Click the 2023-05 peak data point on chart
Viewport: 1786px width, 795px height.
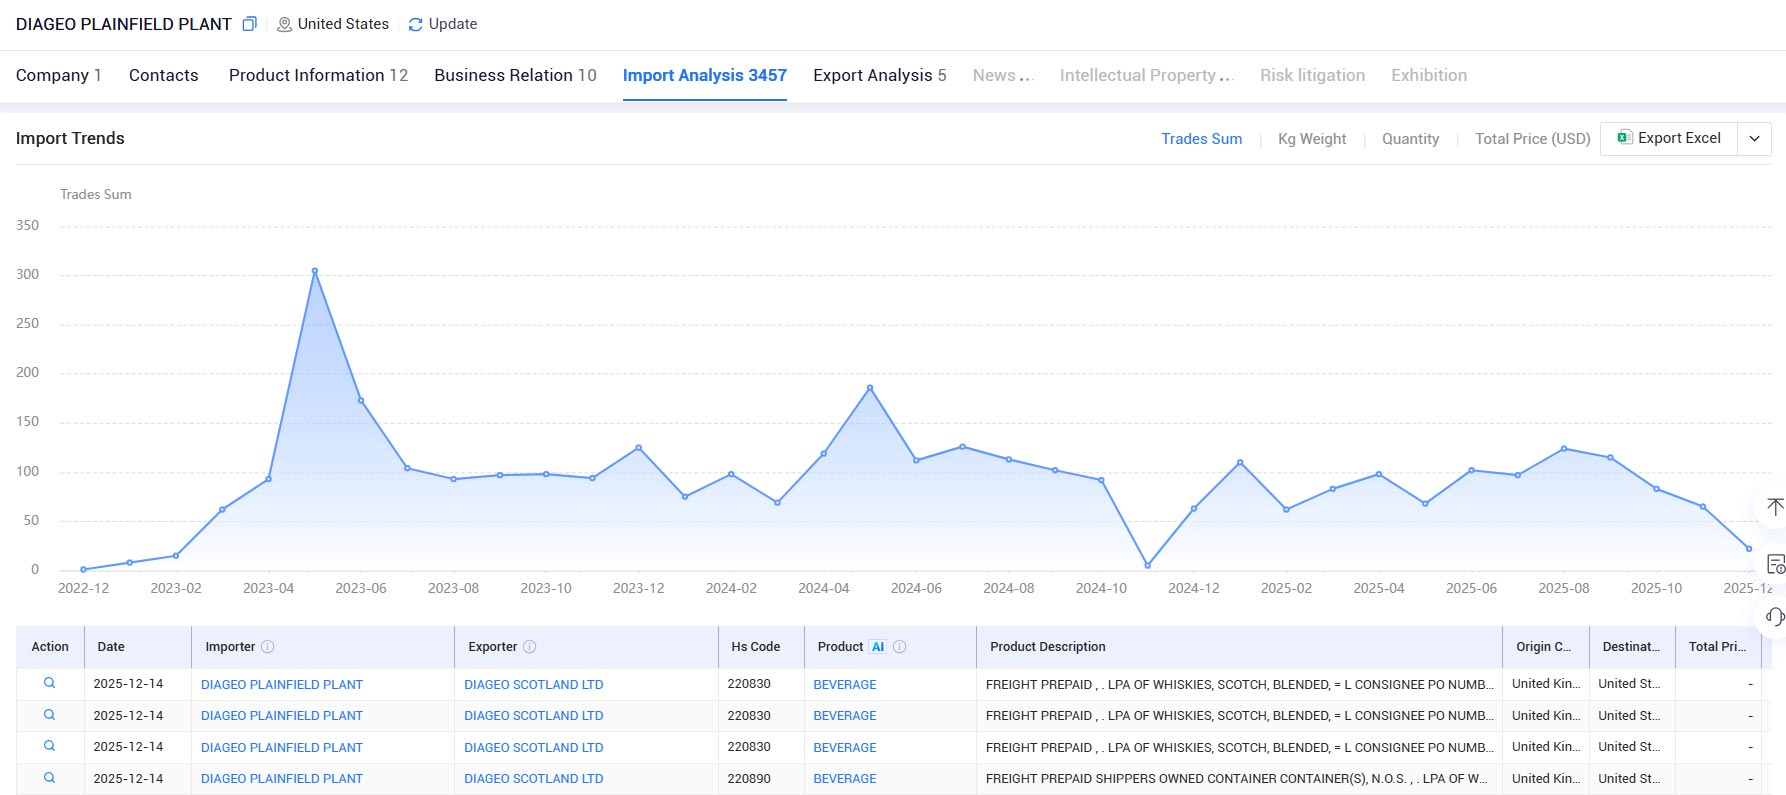[315, 271]
